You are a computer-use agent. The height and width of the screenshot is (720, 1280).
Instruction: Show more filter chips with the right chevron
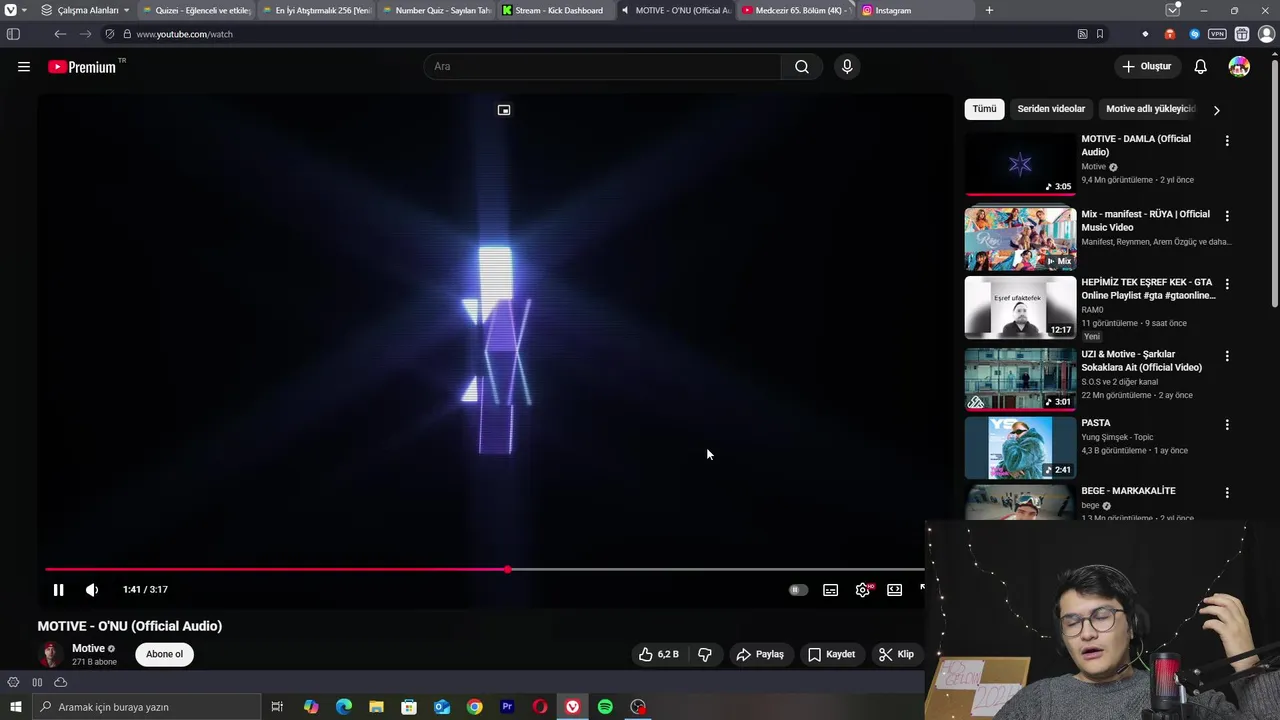(1216, 110)
